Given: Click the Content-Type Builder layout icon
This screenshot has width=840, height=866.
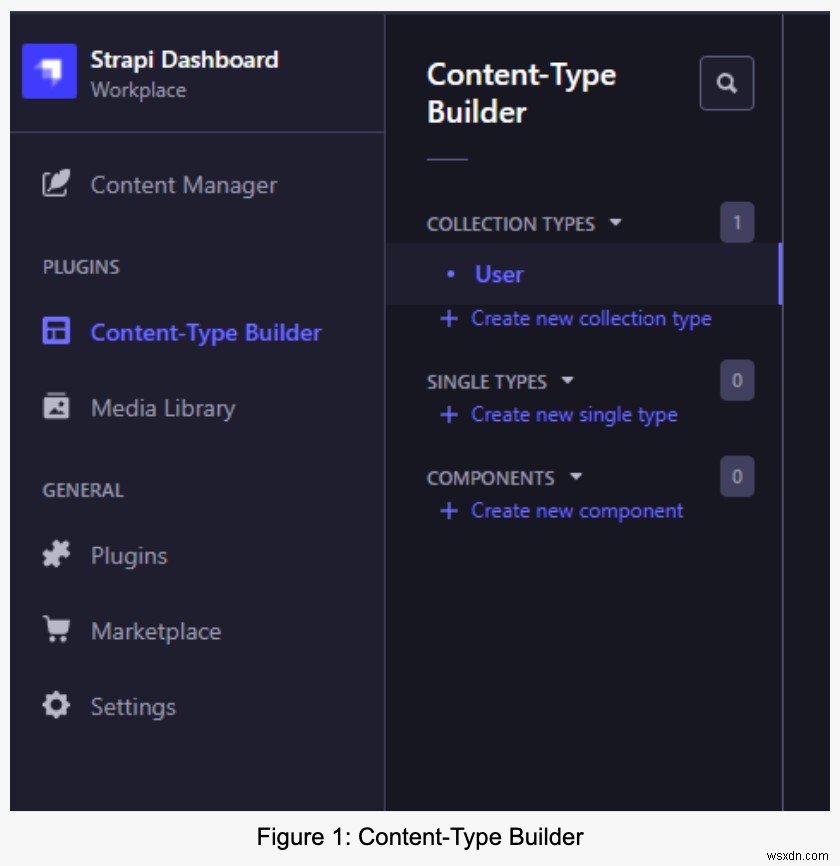Looking at the screenshot, I should coord(56,330).
